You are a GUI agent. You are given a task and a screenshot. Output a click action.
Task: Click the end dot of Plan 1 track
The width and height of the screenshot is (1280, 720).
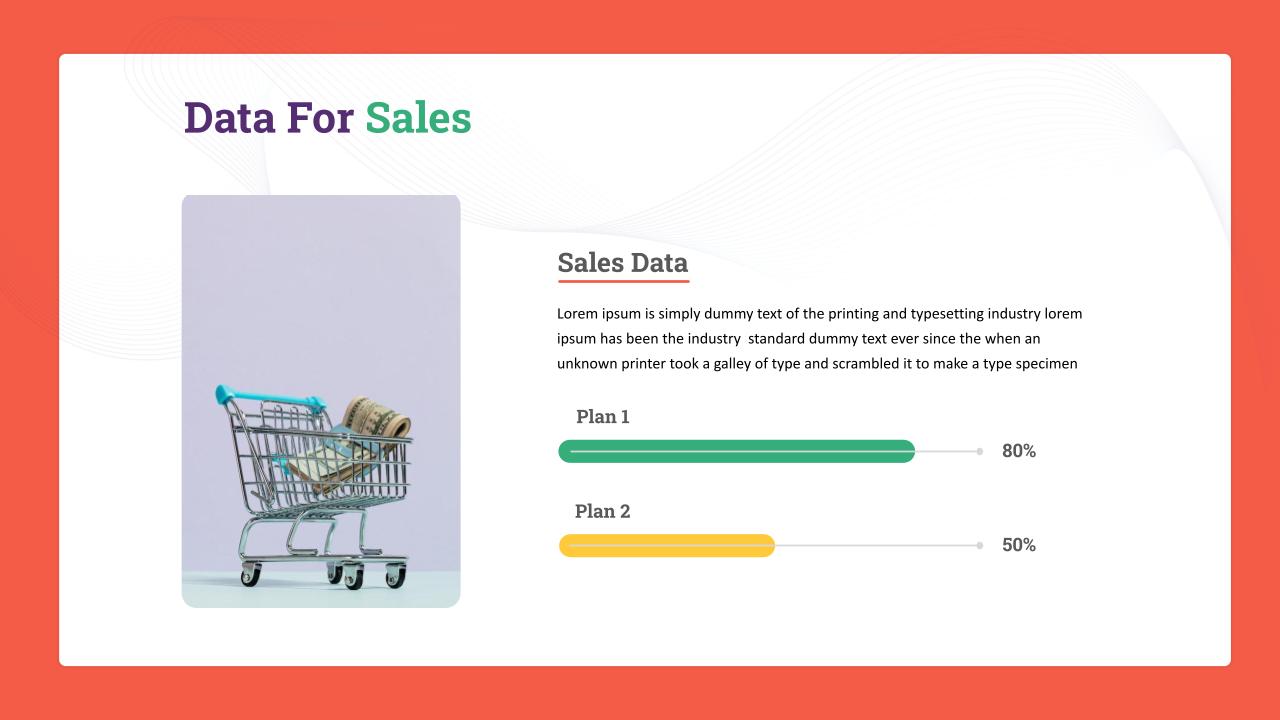pos(980,451)
